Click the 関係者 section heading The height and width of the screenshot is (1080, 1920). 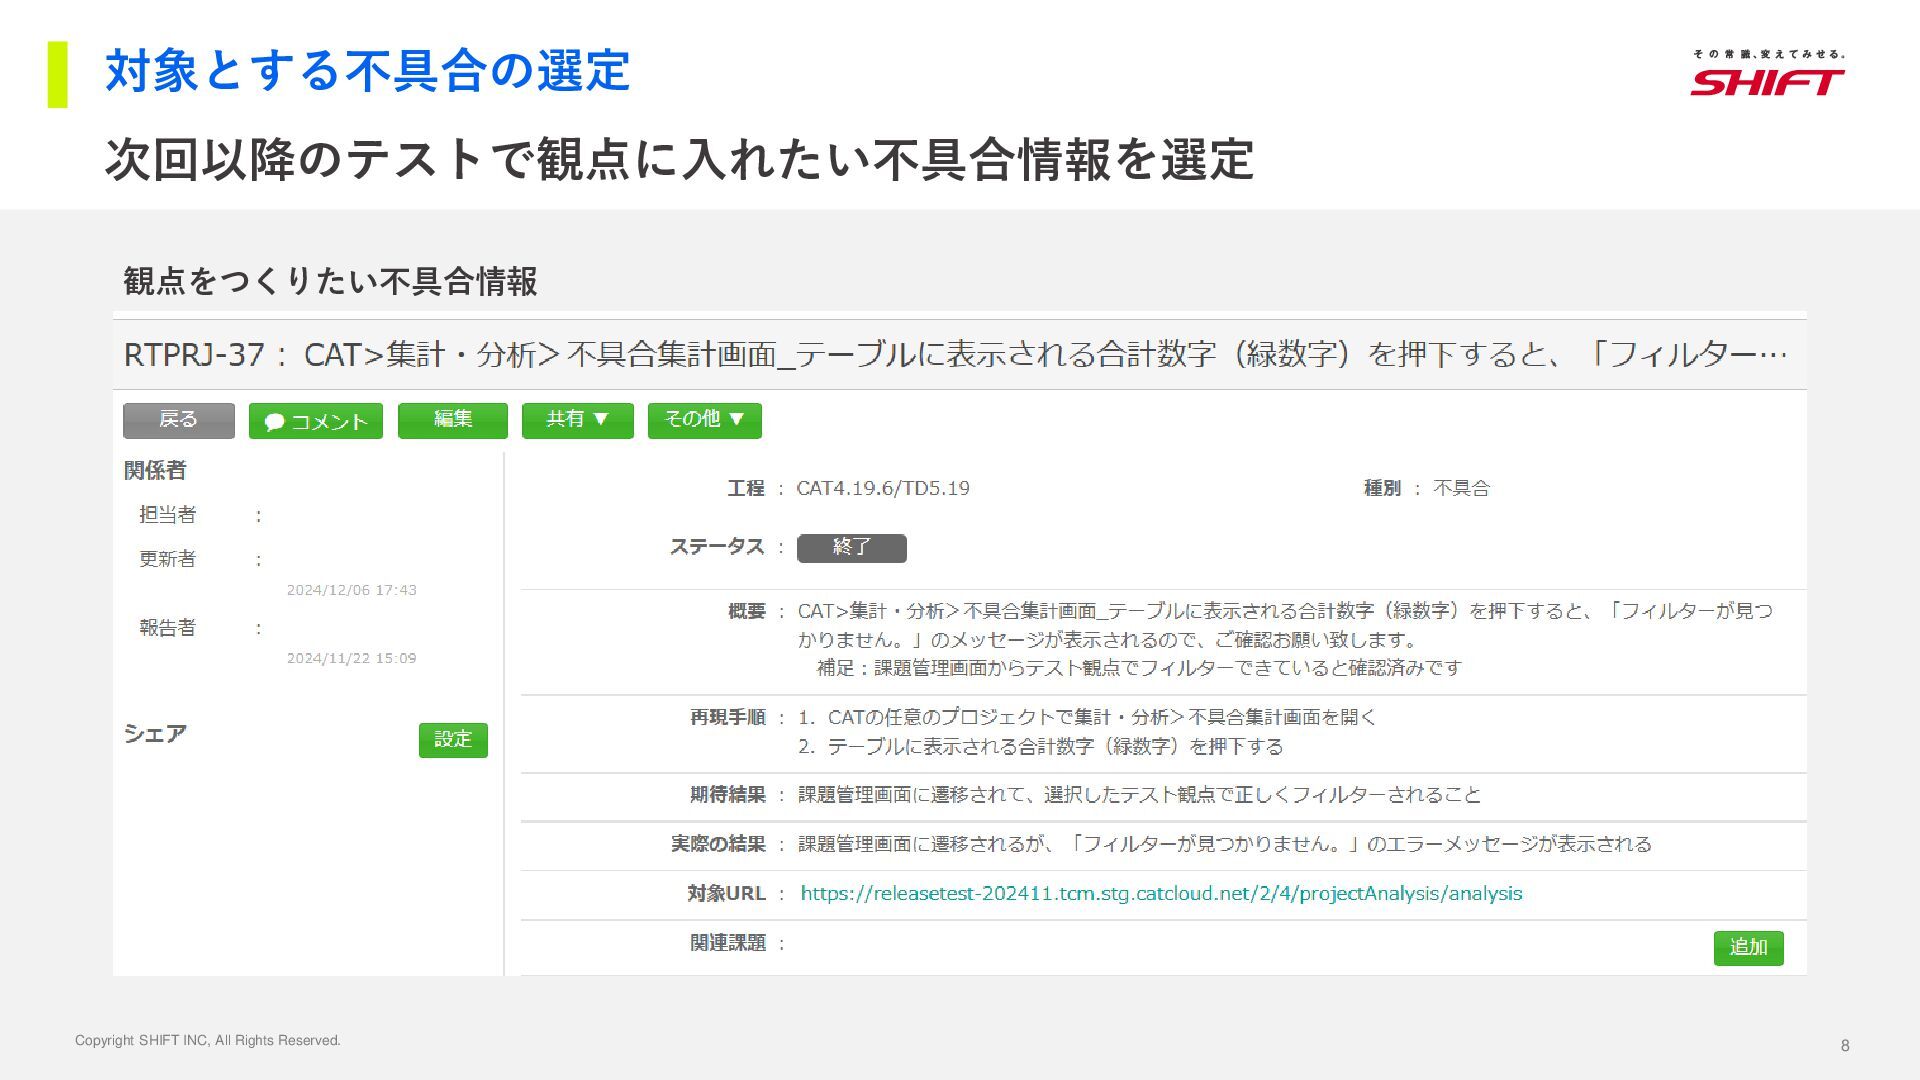(x=155, y=470)
